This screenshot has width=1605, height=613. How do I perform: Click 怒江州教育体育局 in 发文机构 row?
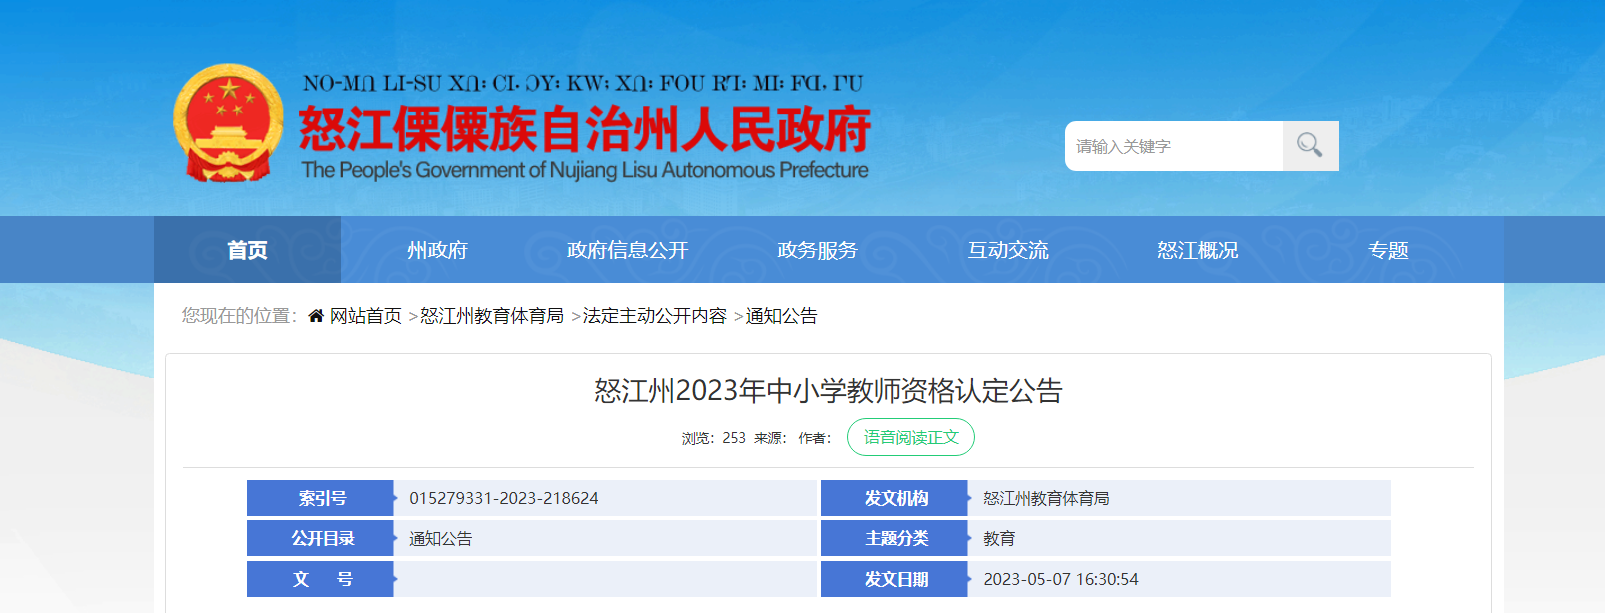1046,498
